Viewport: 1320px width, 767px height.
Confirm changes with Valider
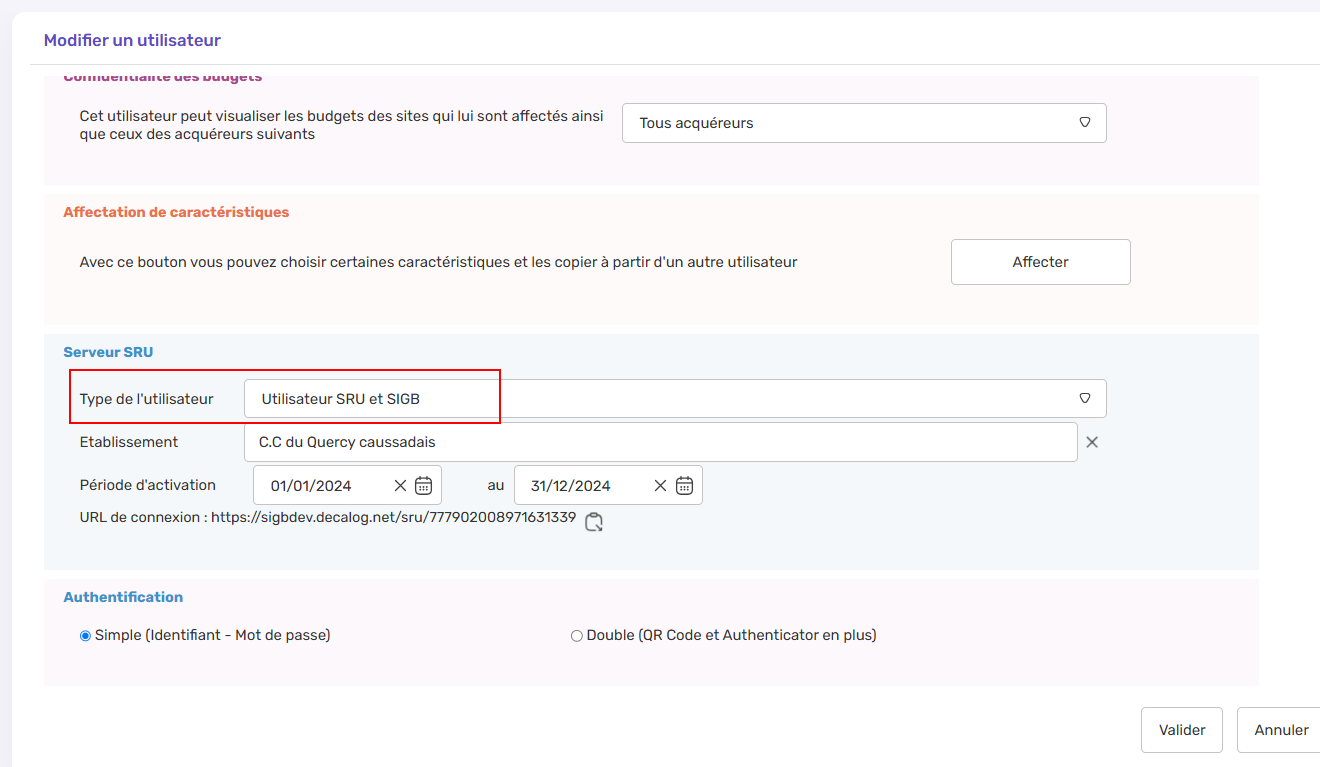point(1181,730)
